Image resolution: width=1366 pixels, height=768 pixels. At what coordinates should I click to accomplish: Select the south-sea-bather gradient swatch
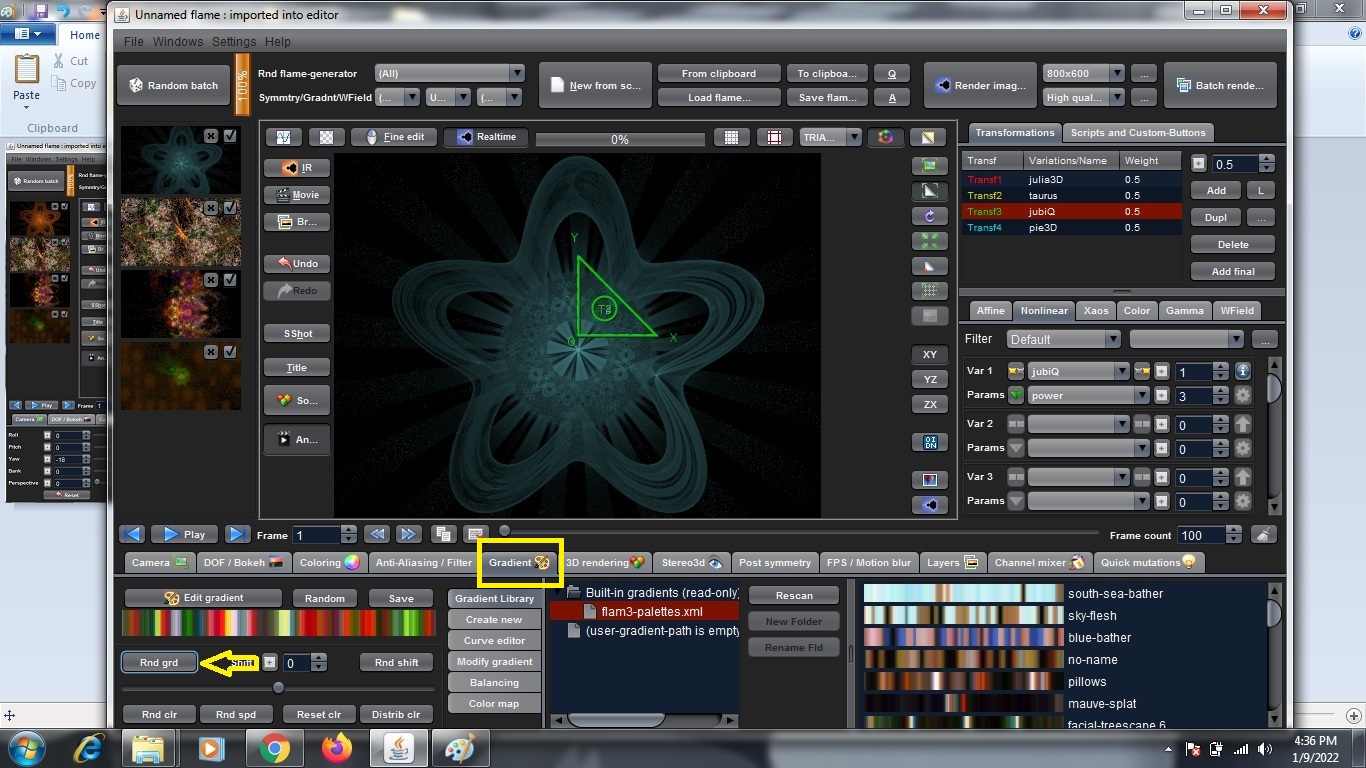point(964,593)
